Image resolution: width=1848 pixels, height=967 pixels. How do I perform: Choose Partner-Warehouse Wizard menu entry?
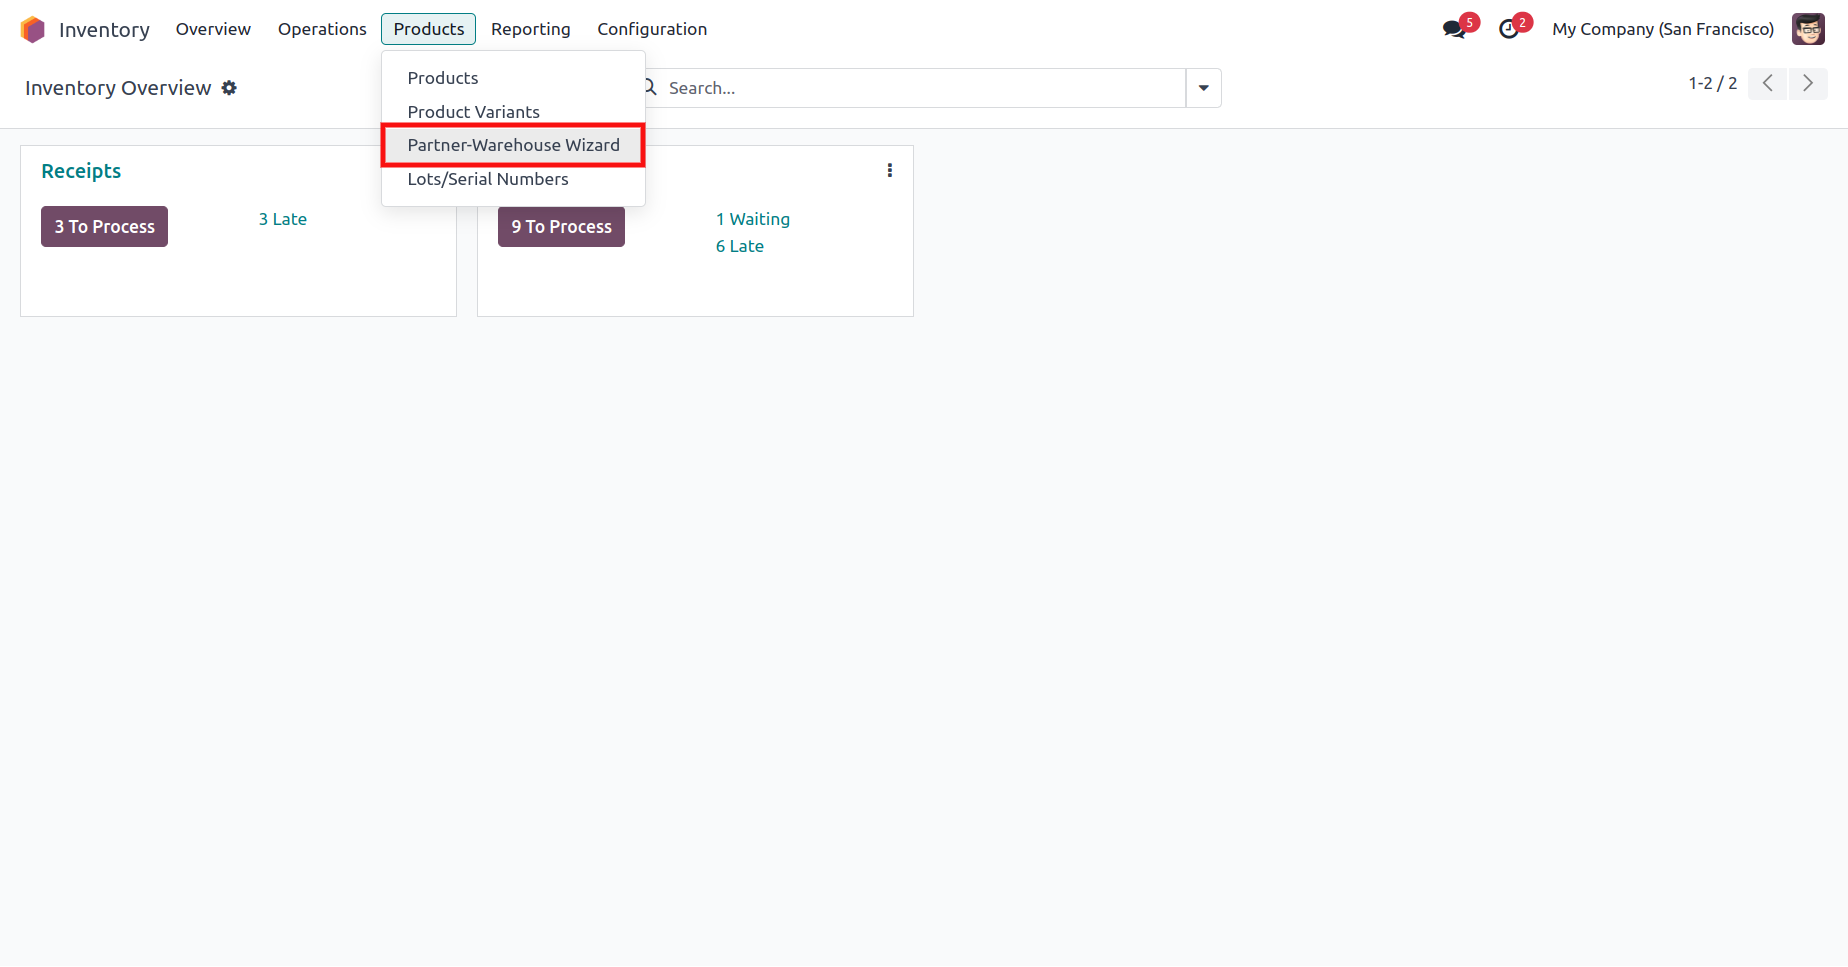coord(513,145)
